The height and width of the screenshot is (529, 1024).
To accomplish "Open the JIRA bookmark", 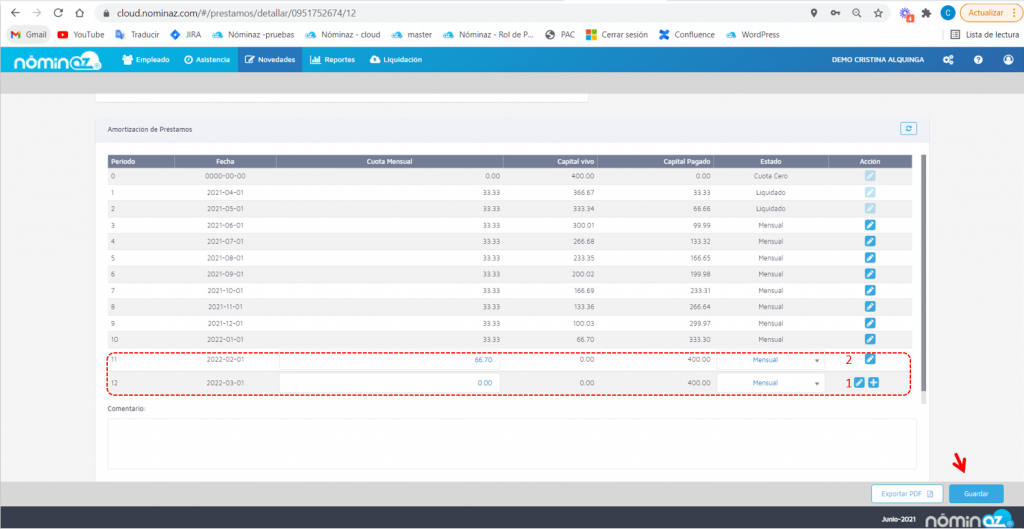I will (x=185, y=35).
